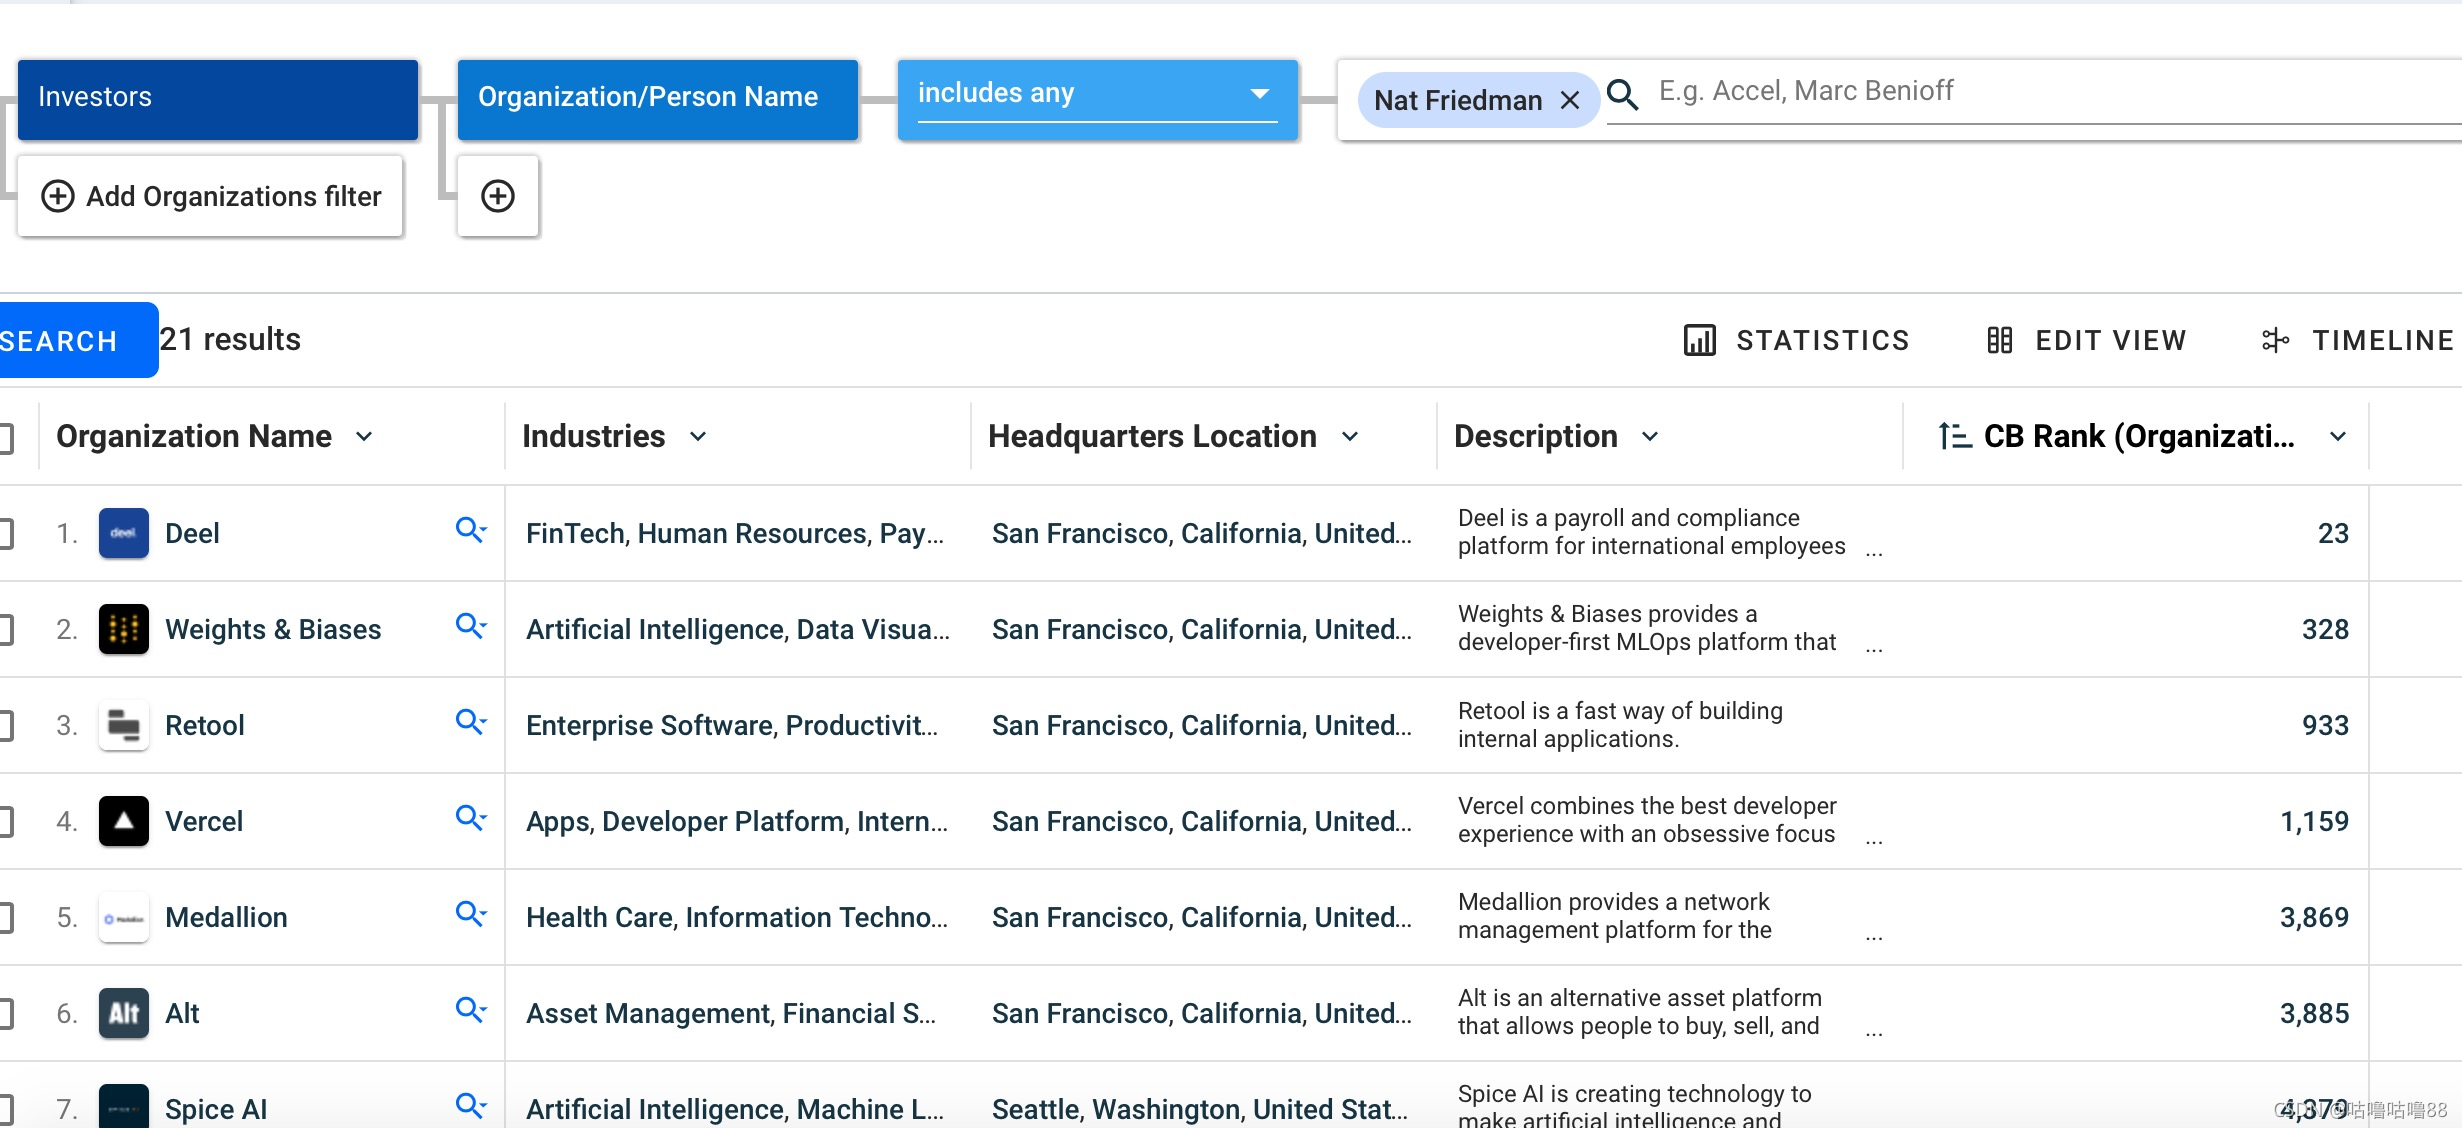Click Add Organizations filter
The height and width of the screenshot is (1128, 2462).
210,196
